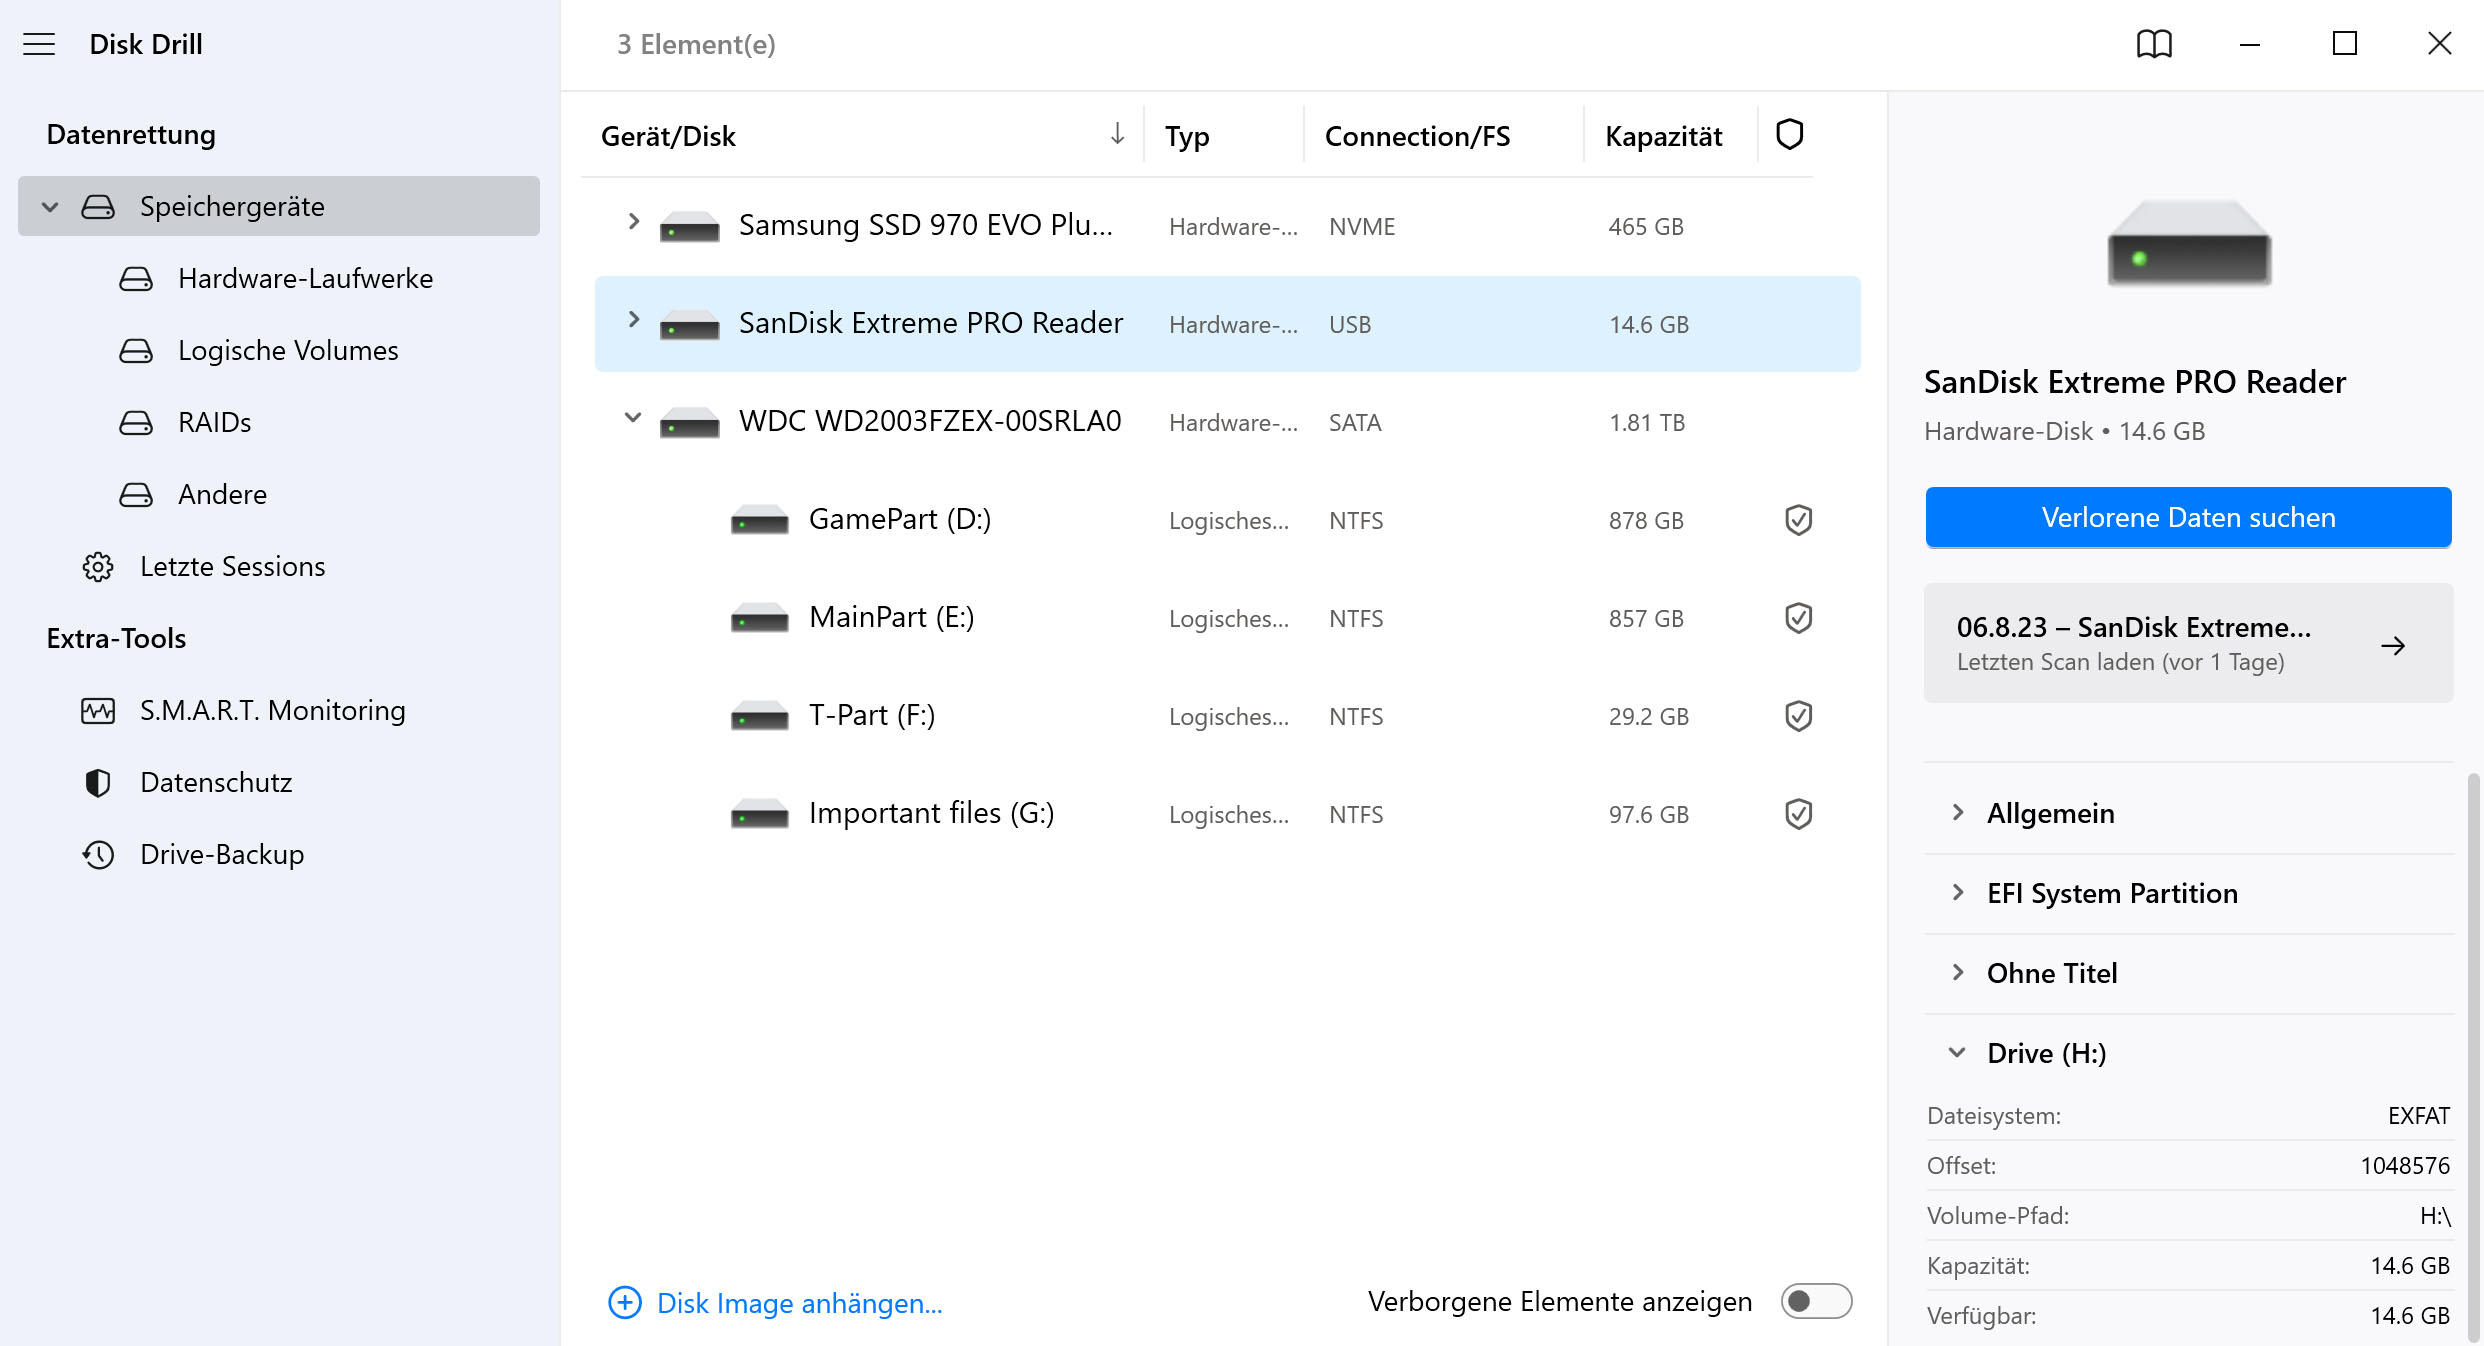Click Verlorene Daten suchen button

coord(2188,517)
